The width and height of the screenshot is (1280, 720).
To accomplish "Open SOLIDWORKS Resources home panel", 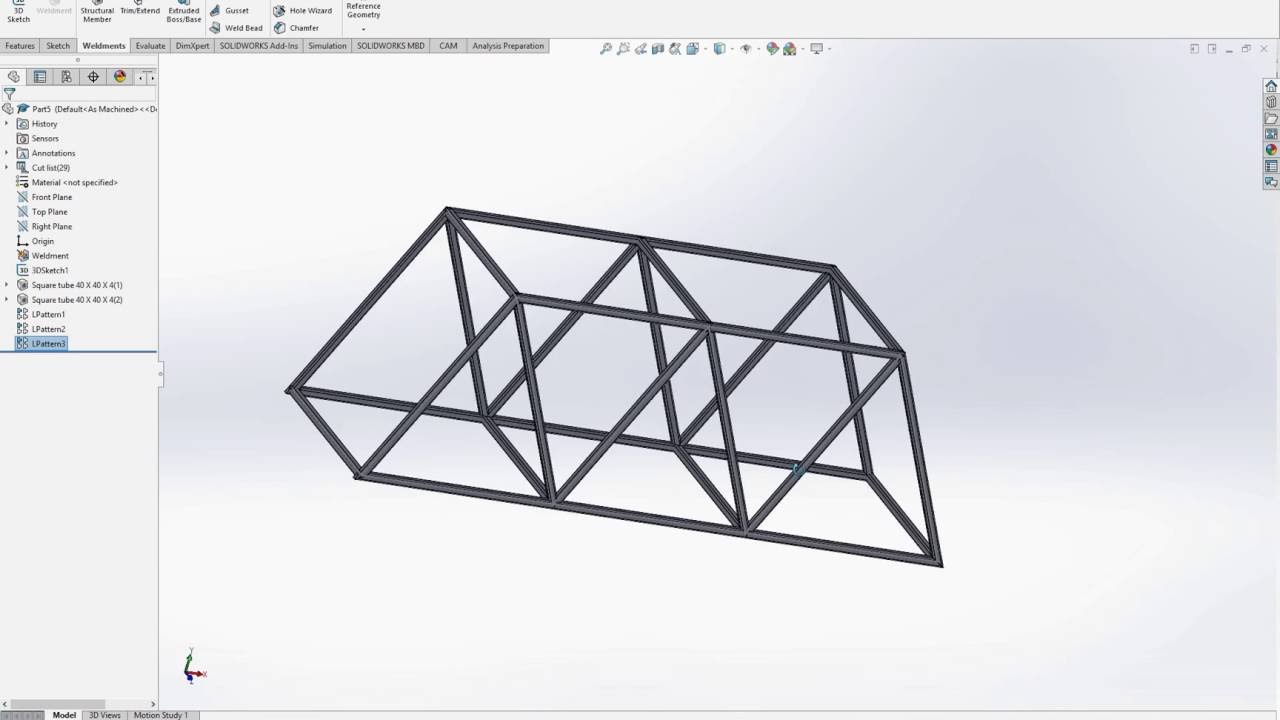I will point(1271,86).
